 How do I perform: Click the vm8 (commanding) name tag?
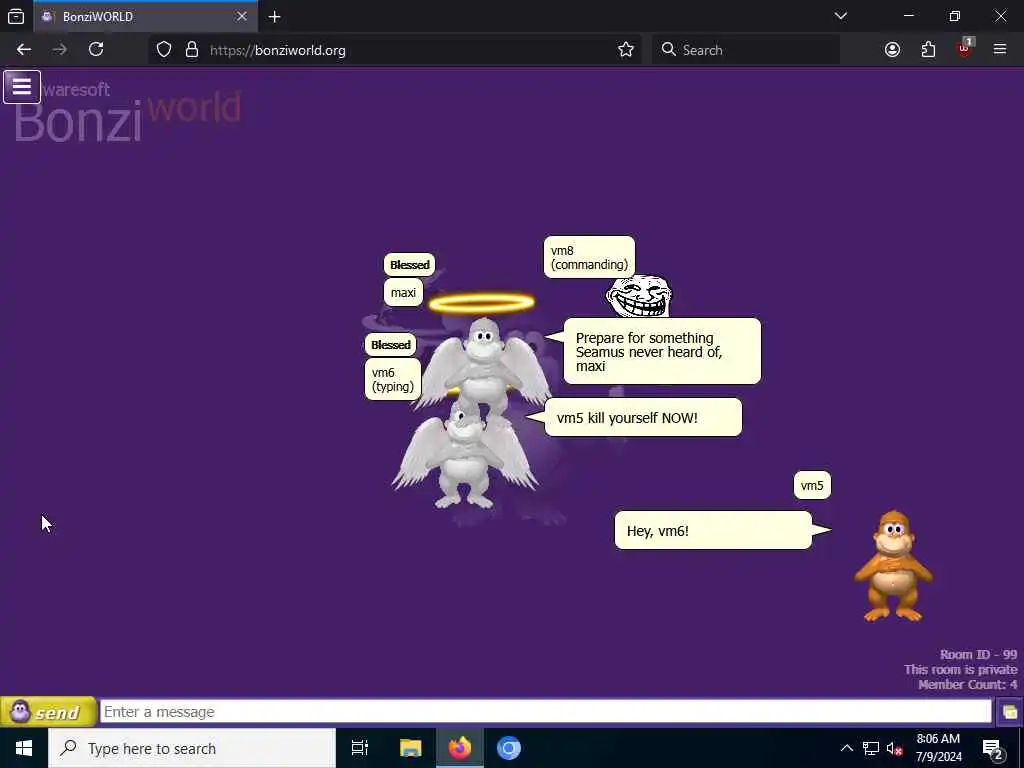pos(589,257)
